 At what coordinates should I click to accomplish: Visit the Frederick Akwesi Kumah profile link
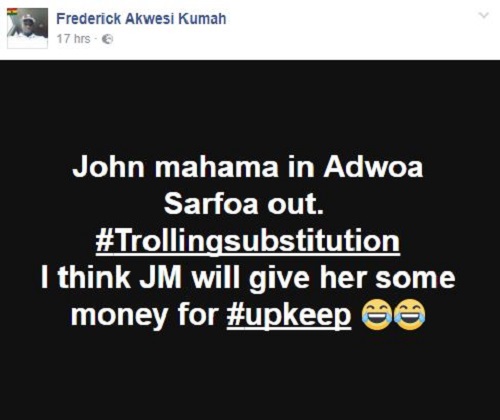[141, 18]
